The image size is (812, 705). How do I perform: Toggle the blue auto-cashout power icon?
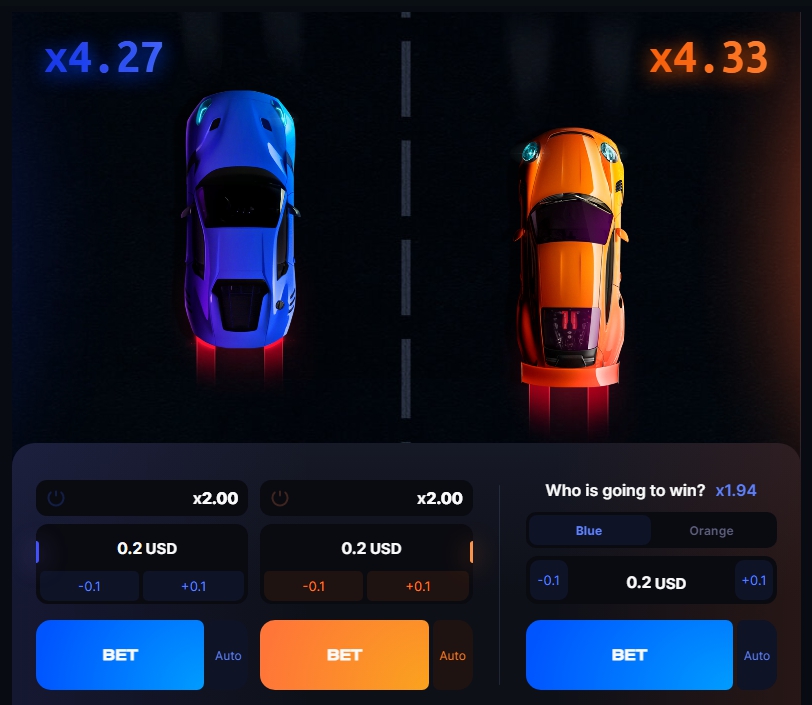[56, 498]
